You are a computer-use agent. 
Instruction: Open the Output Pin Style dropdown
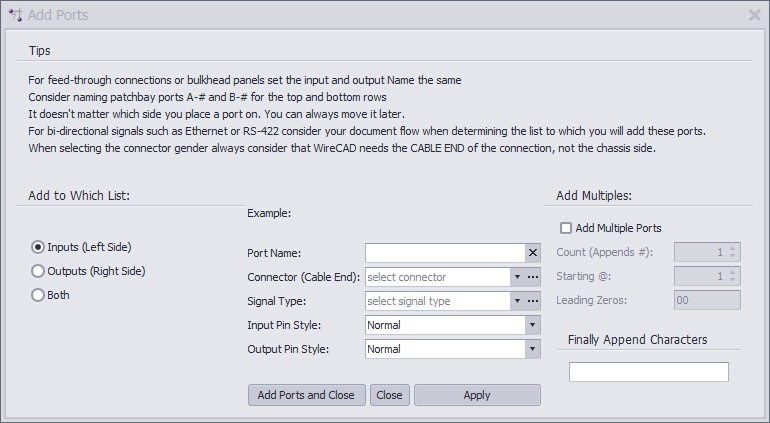[532, 349]
